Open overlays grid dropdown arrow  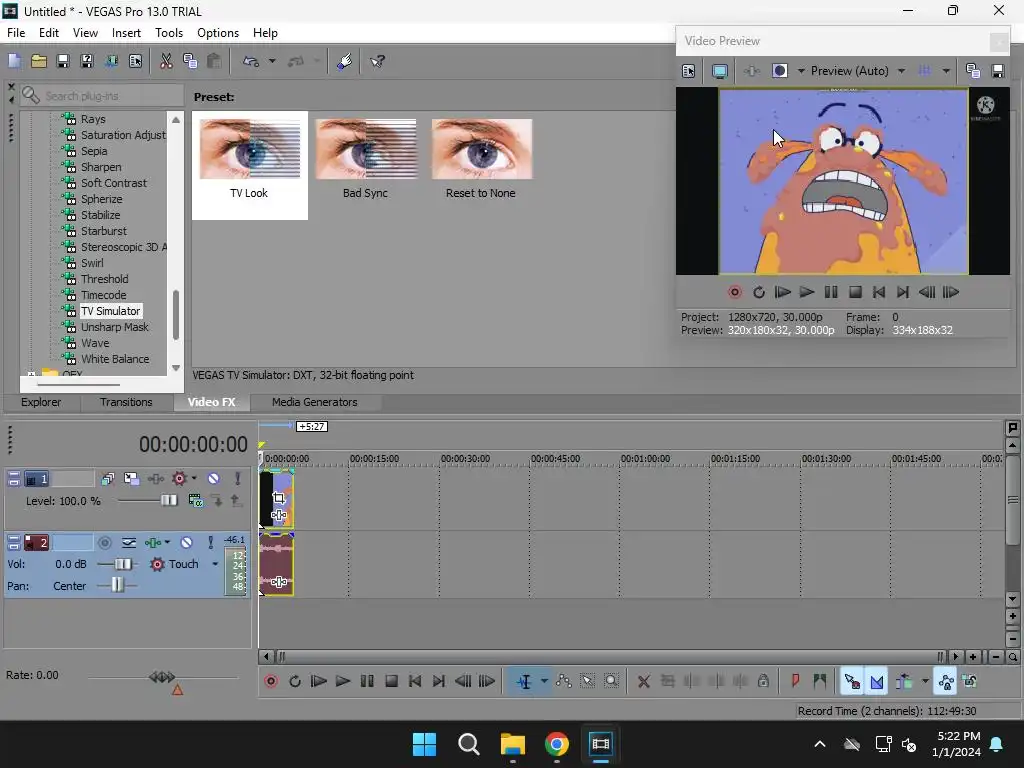946,71
